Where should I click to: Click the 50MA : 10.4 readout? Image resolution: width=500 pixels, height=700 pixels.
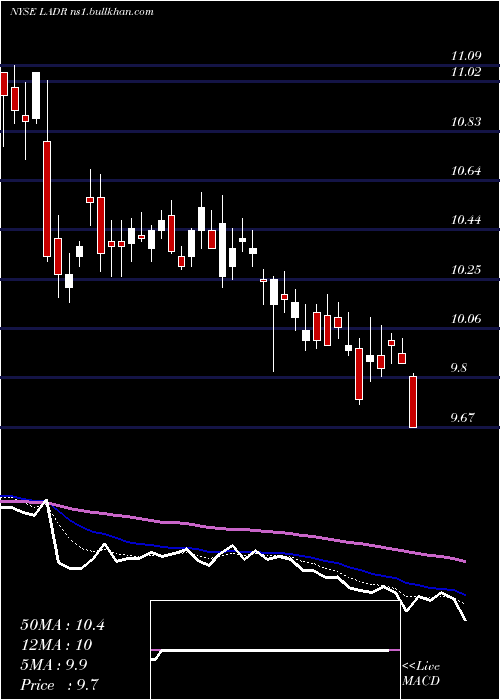[62, 625]
